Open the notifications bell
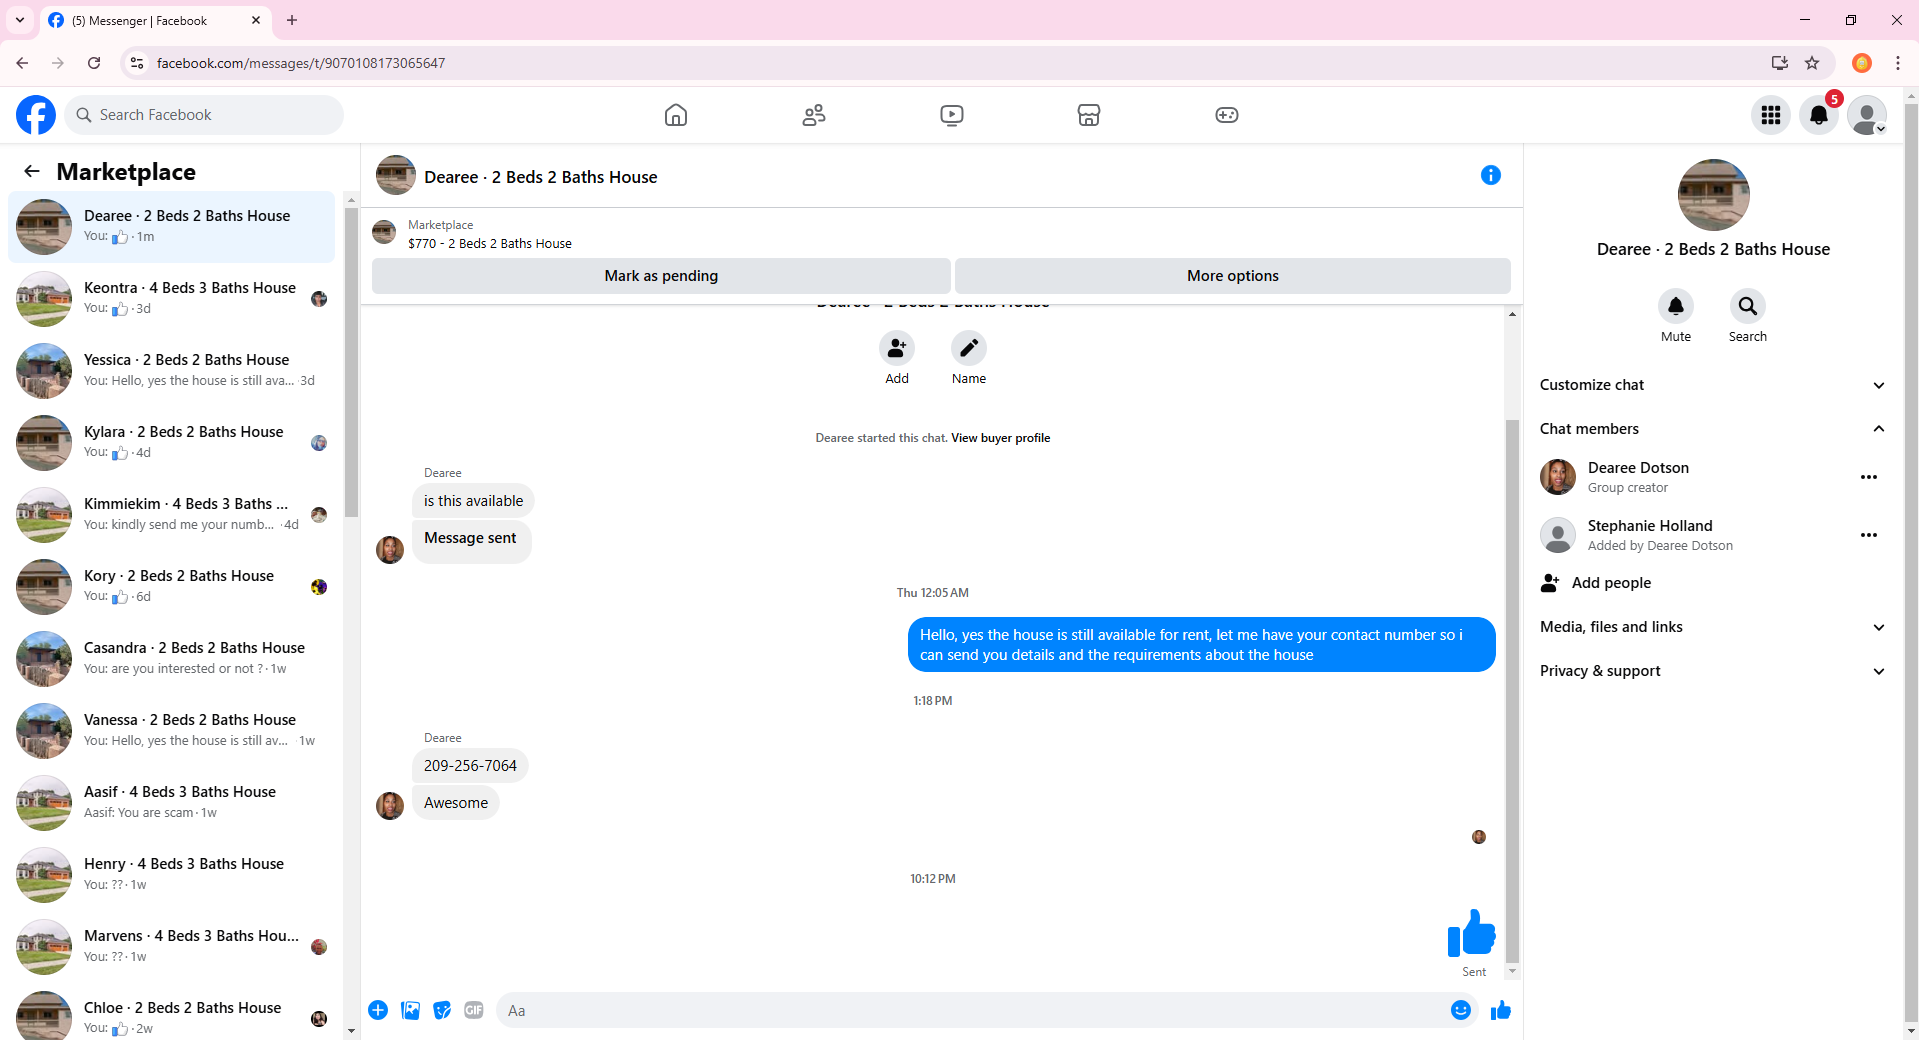Image resolution: width=1919 pixels, height=1040 pixels. pos(1819,115)
